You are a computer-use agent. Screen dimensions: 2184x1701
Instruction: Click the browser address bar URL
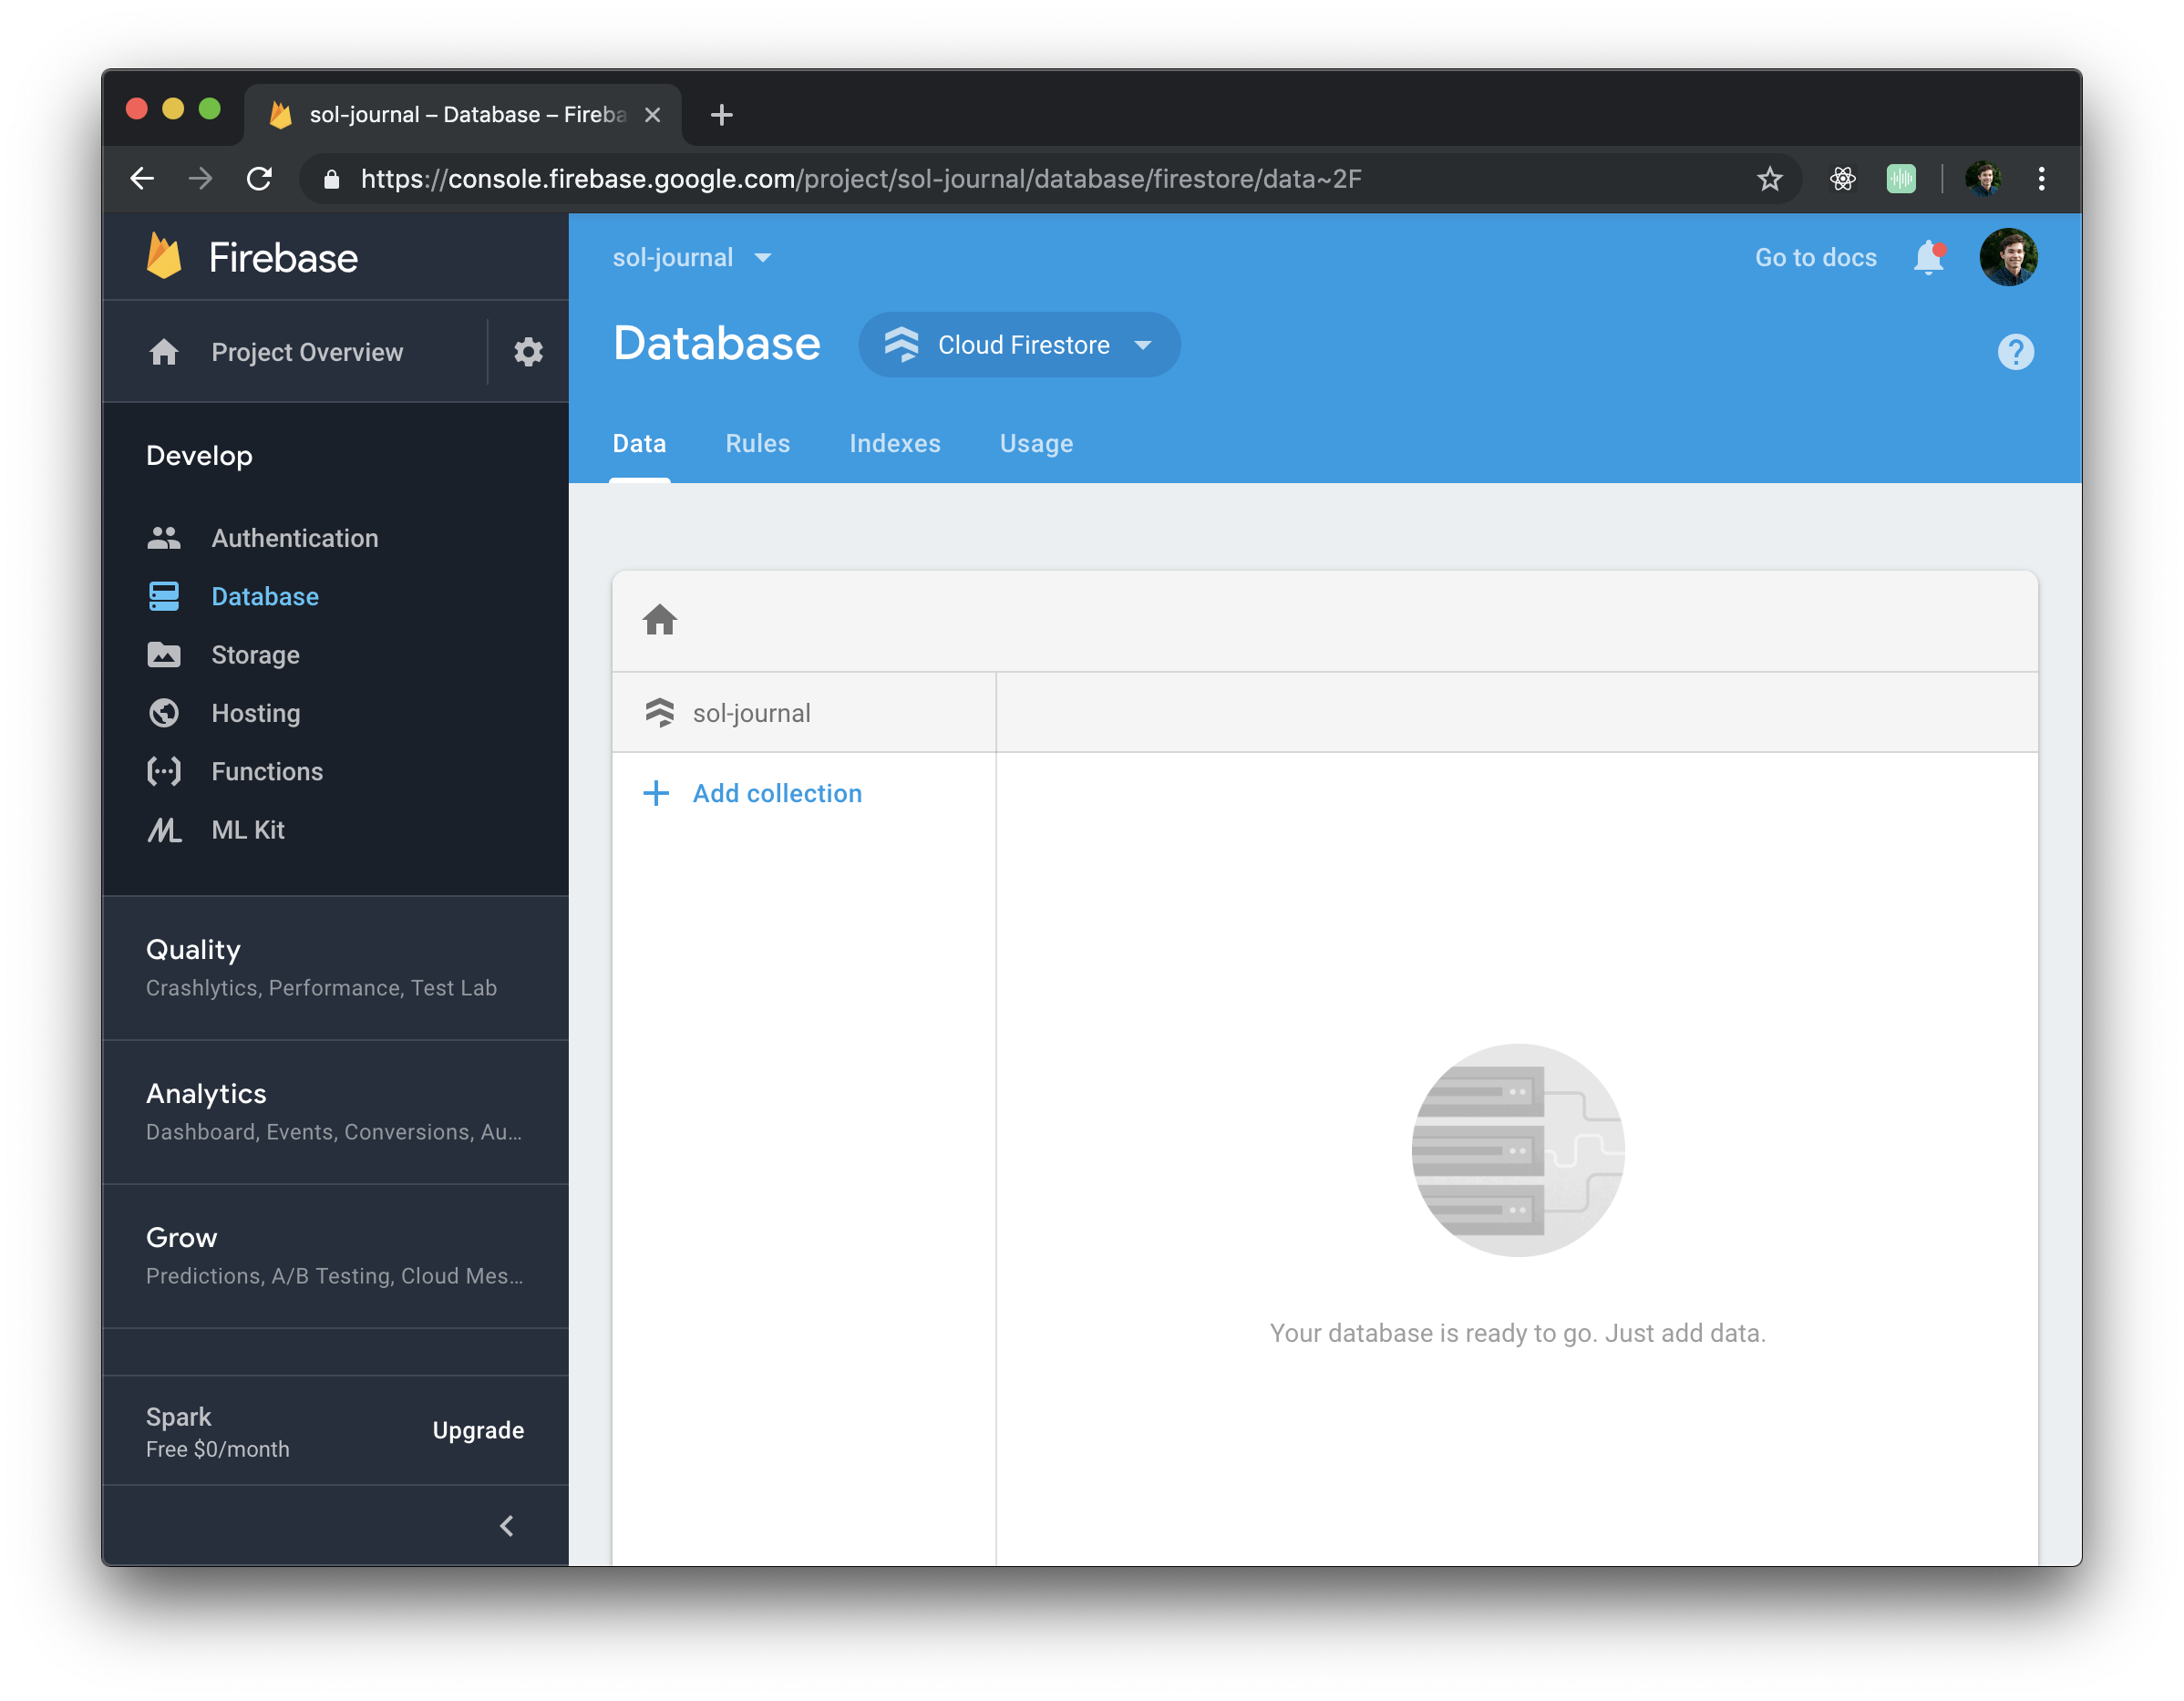860,179
